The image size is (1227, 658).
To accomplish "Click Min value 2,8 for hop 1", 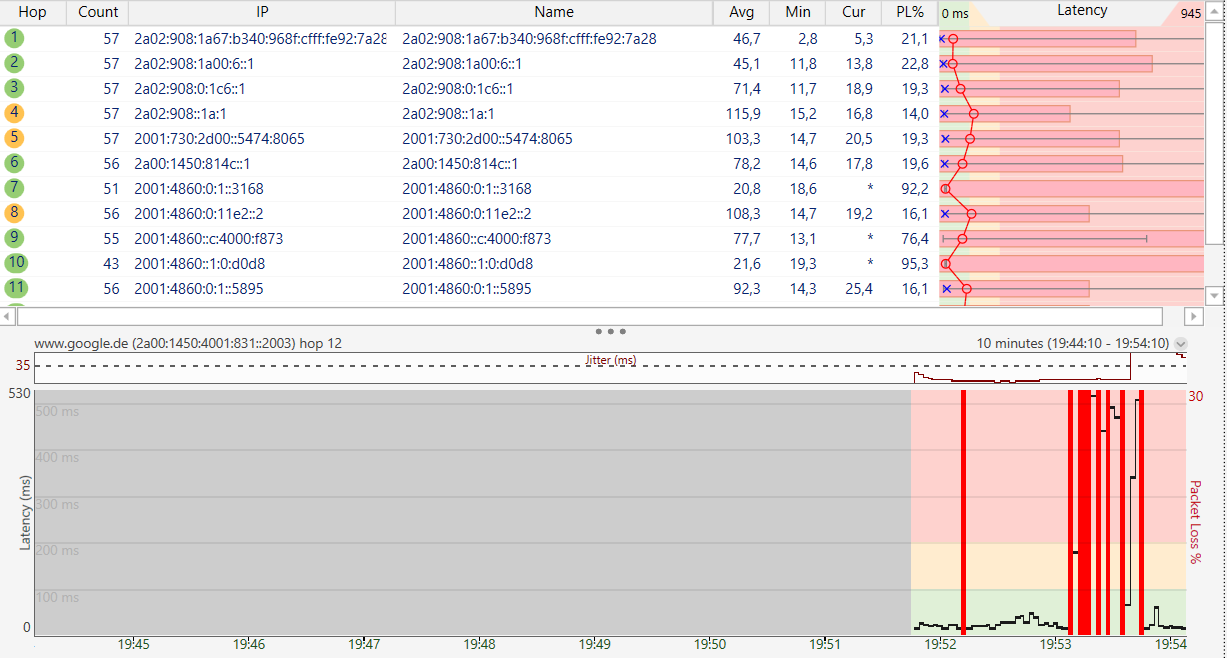I will click(807, 38).
